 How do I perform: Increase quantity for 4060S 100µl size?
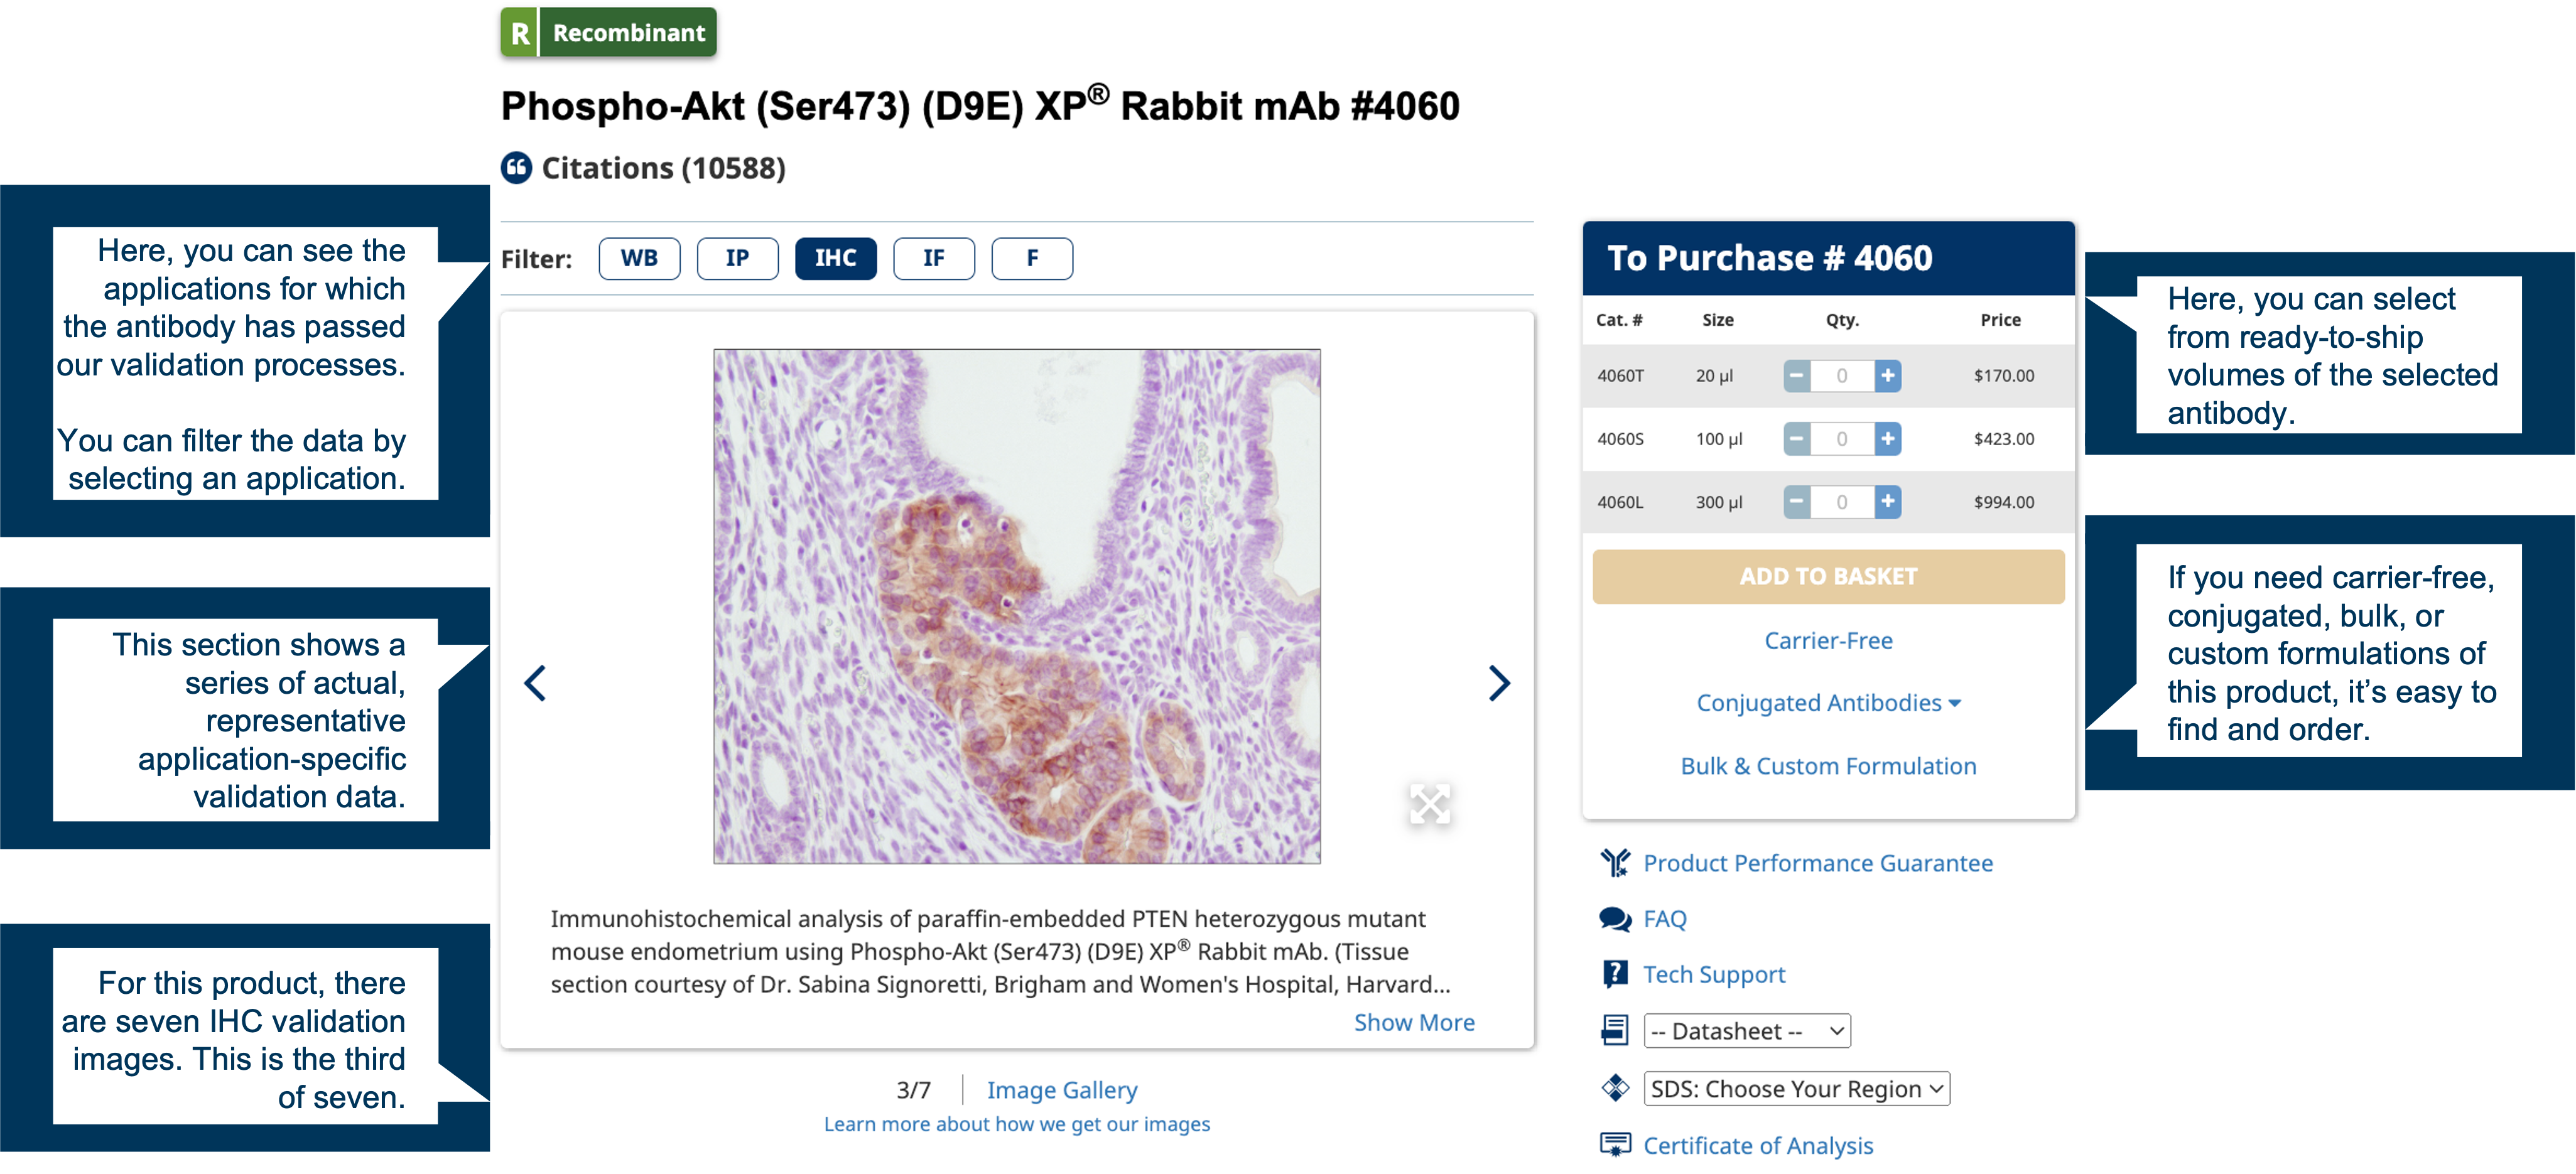[x=1891, y=437]
